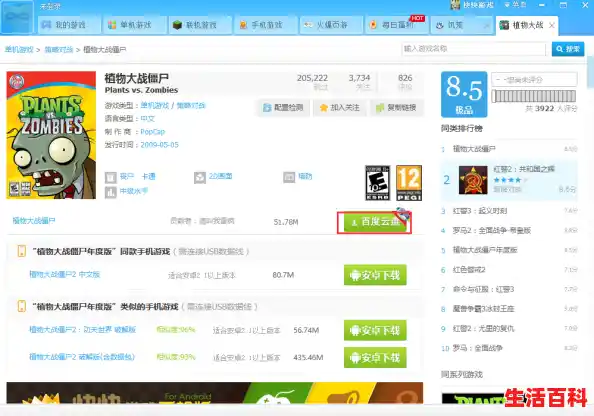Click the 单机游戏 breadcrumb link
The width and height of the screenshot is (594, 416).
pos(19,50)
